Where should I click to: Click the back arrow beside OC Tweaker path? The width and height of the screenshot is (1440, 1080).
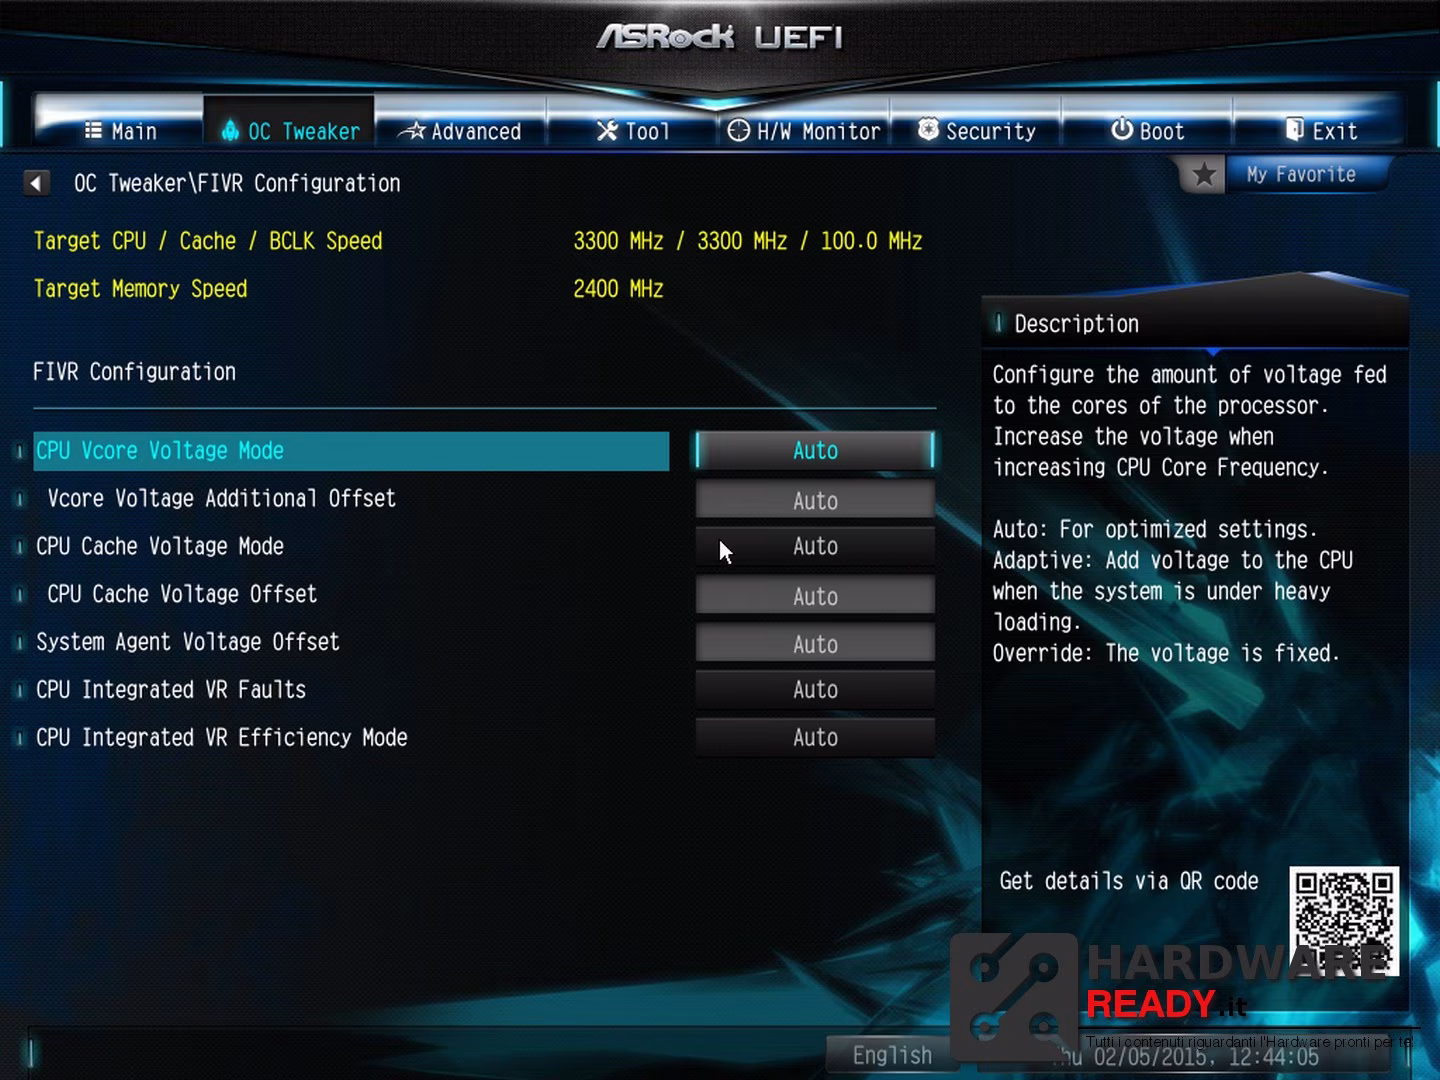click(x=37, y=183)
